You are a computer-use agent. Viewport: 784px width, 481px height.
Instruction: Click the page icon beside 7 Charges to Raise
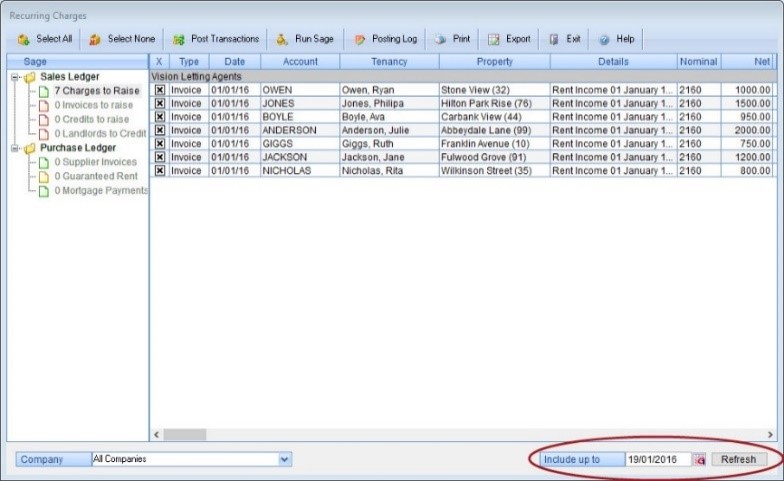(x=44, y=92)
